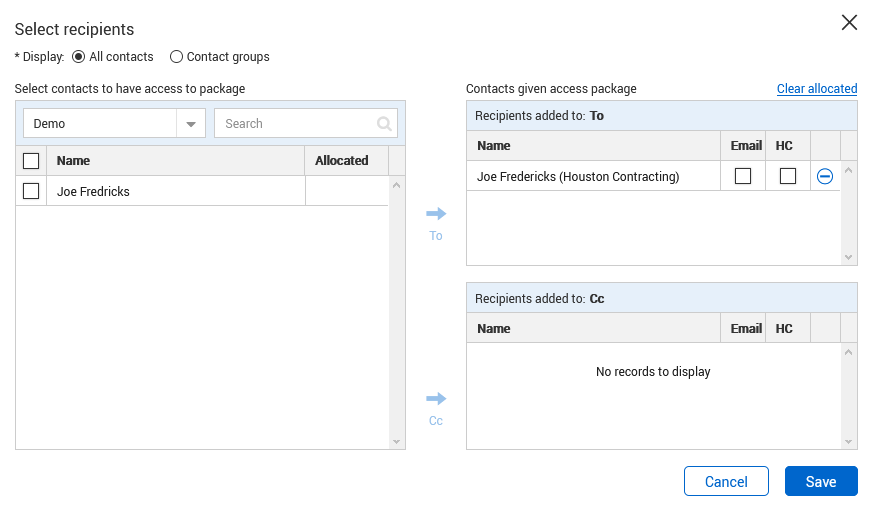This screenshot has width=873, height=511.
Task: Open the Demo dropdown list
Action: click(190, 124)
